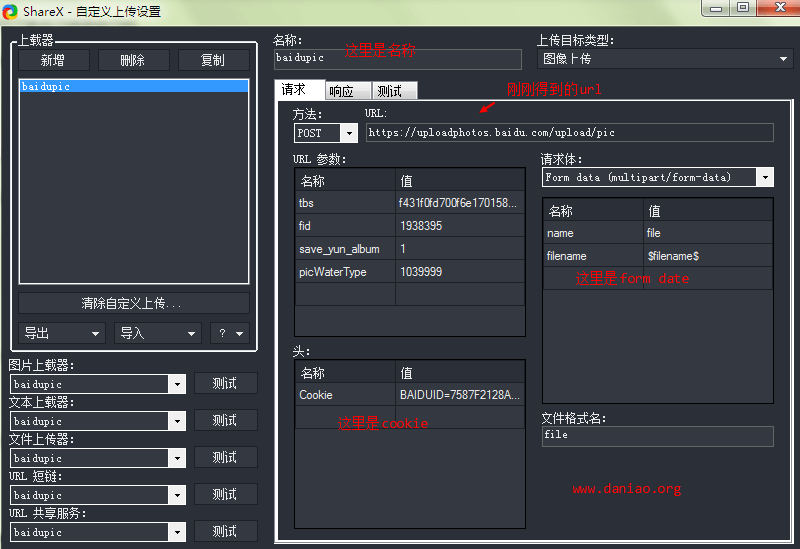Expand the 图片上载器 combo box

[177, 384]
